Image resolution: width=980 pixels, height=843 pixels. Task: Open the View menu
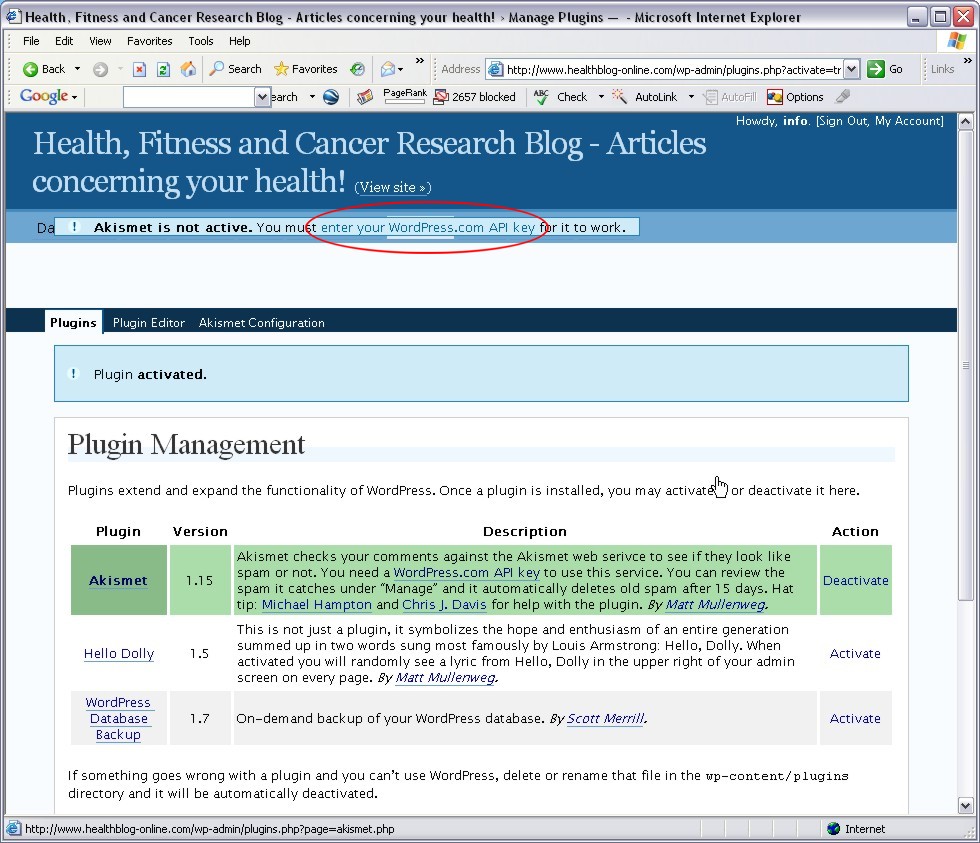pos(100,41)
